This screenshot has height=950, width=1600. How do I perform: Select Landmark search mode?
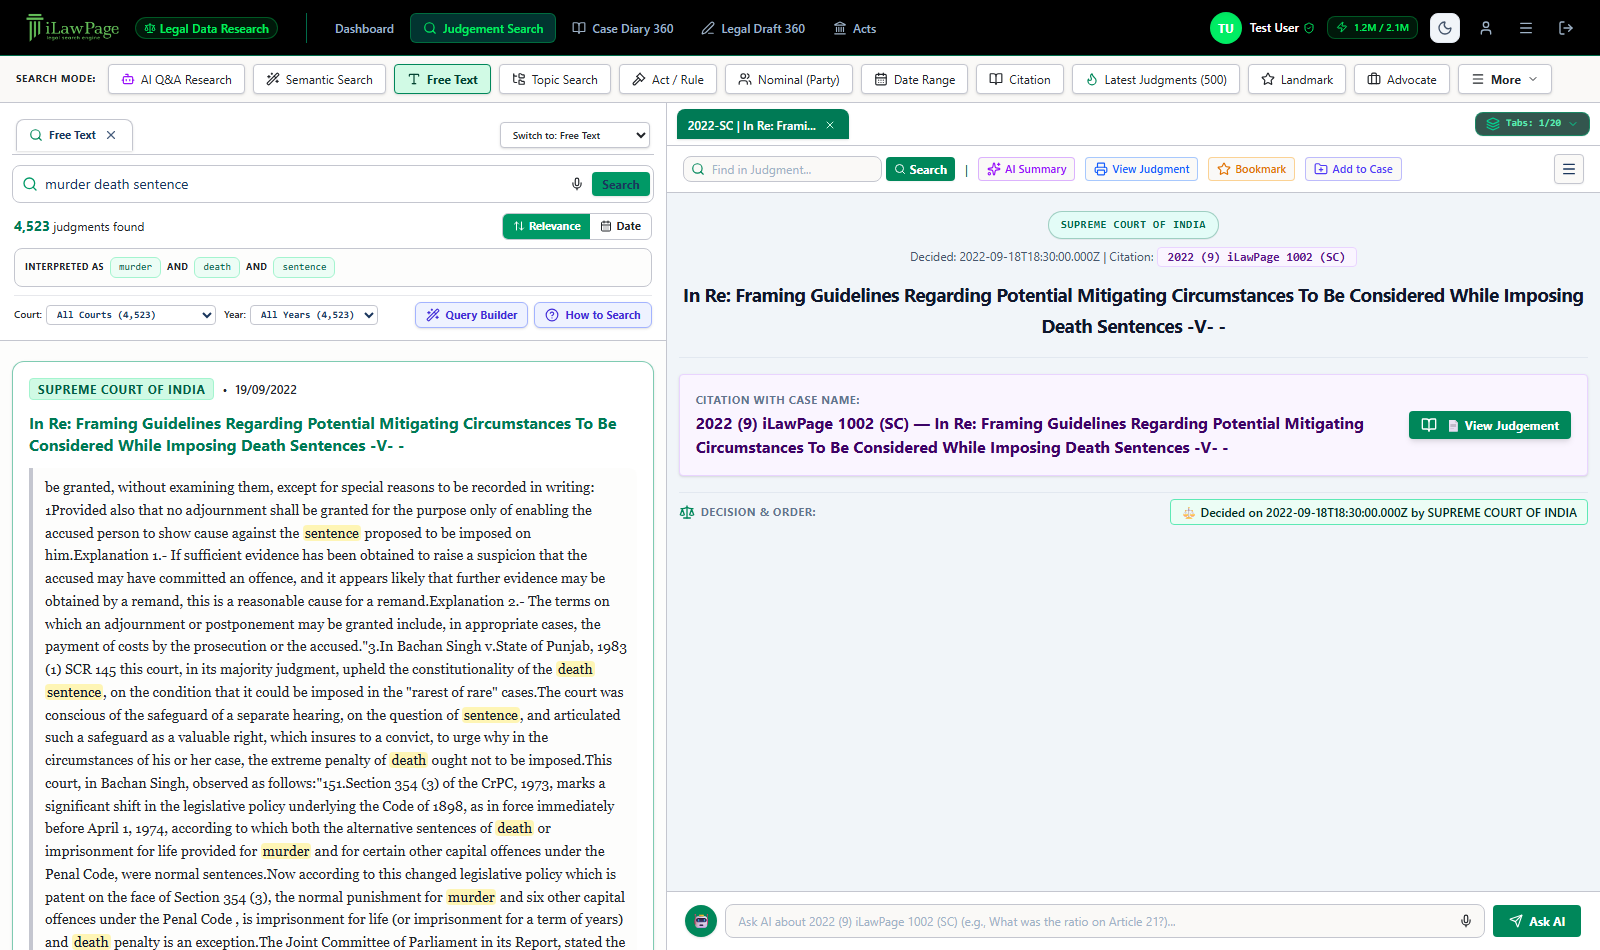point(1297,79)
